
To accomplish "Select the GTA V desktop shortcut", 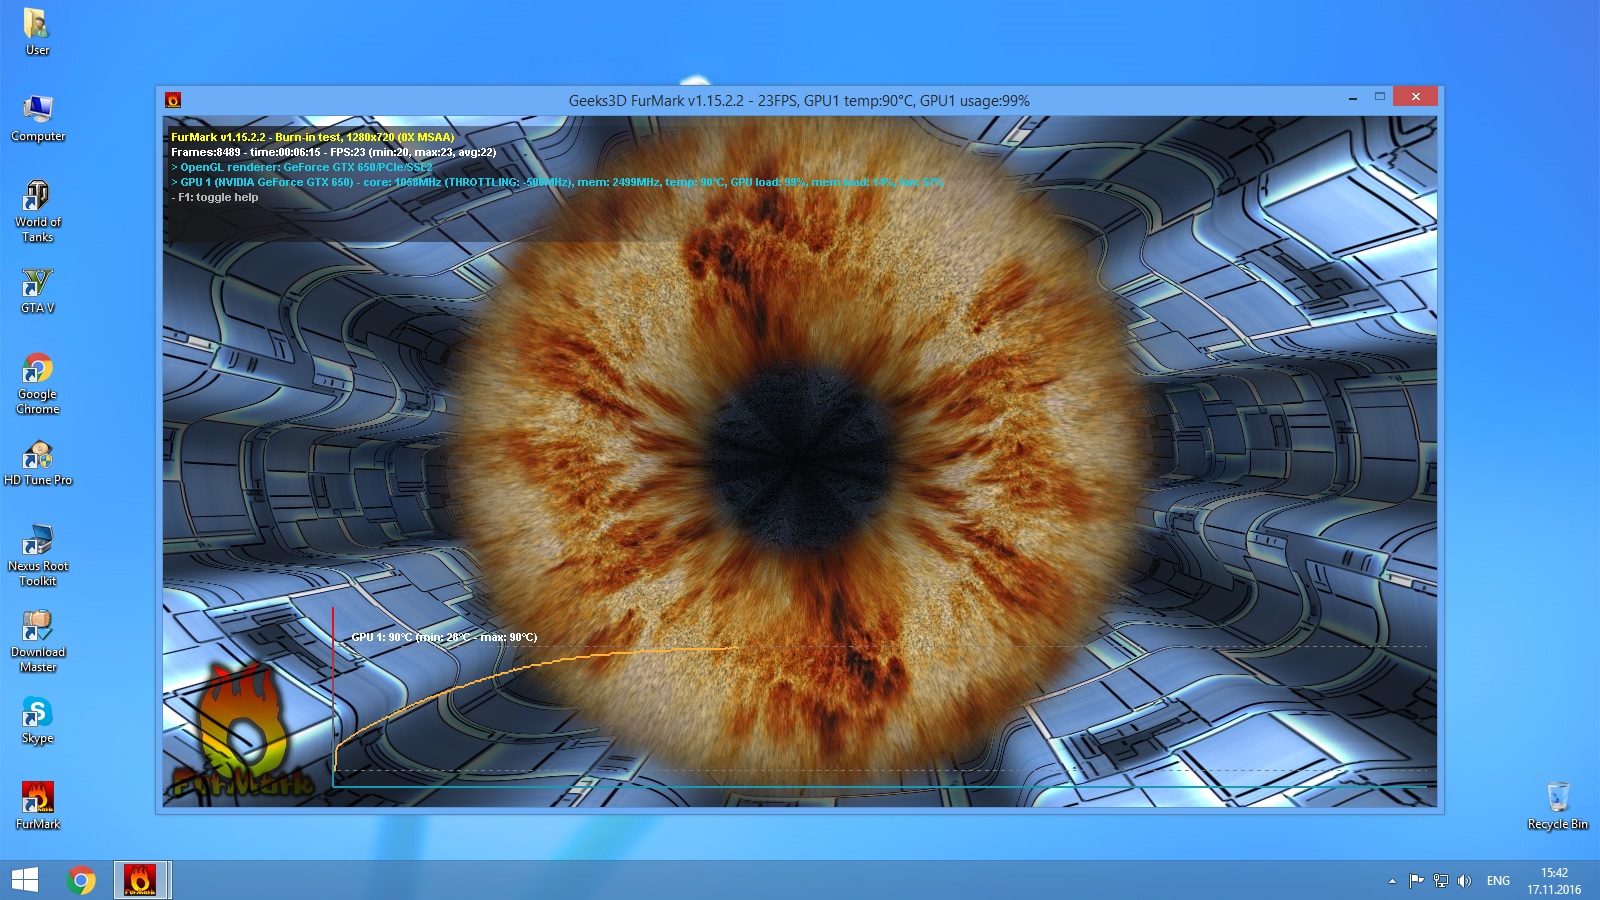I will tap(38, 290).
